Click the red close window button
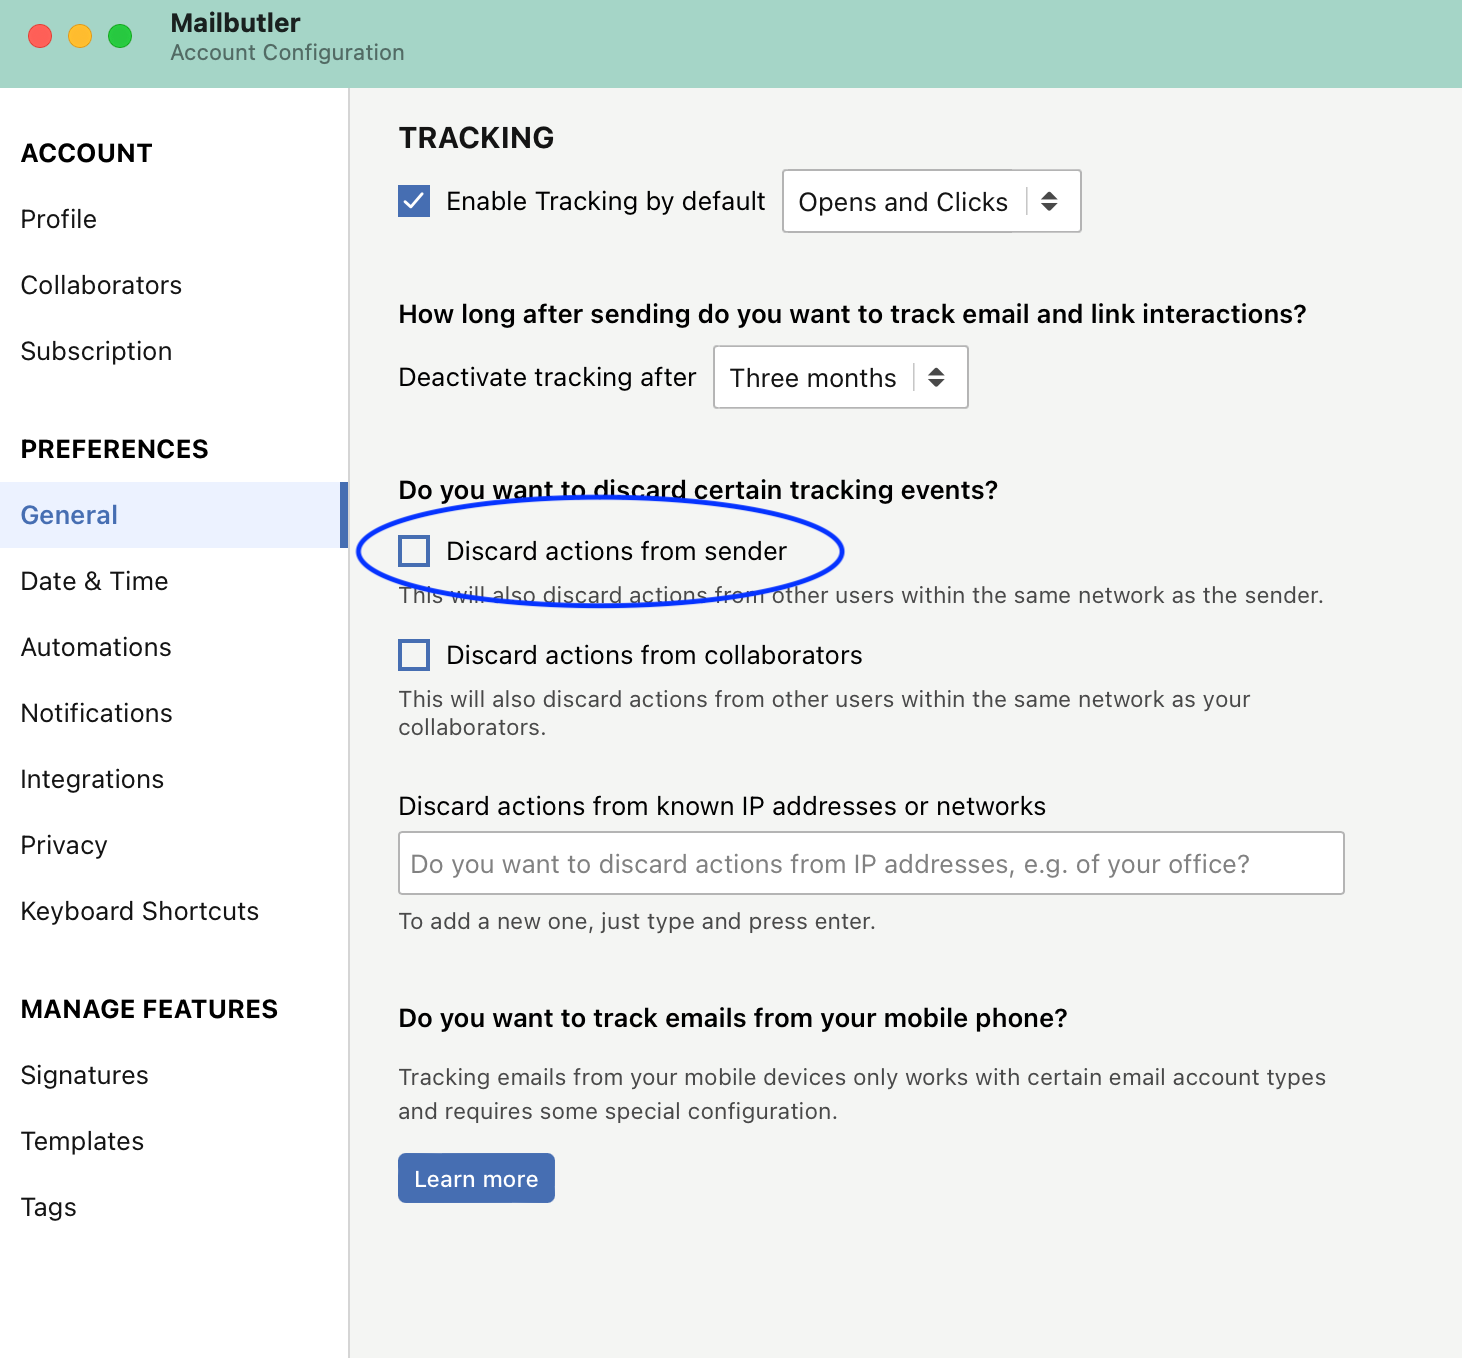 (x=40, y=36)
